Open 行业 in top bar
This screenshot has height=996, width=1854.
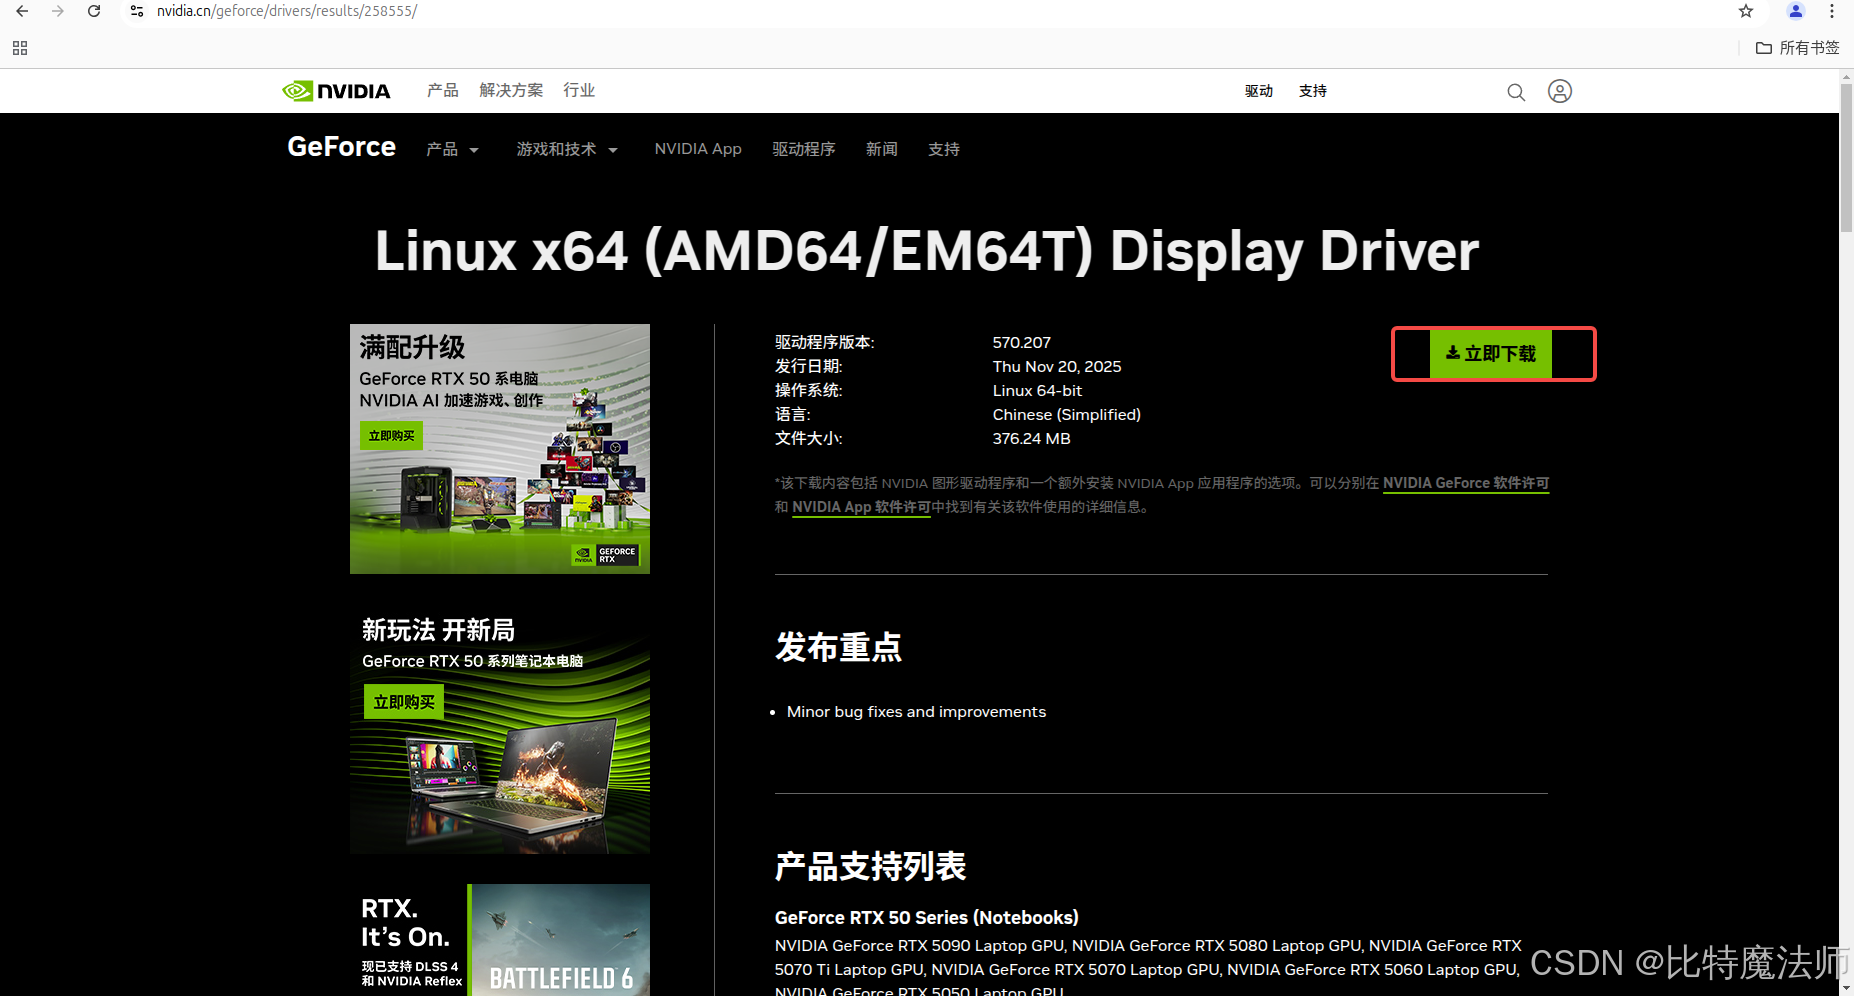(x=579, y=90)
